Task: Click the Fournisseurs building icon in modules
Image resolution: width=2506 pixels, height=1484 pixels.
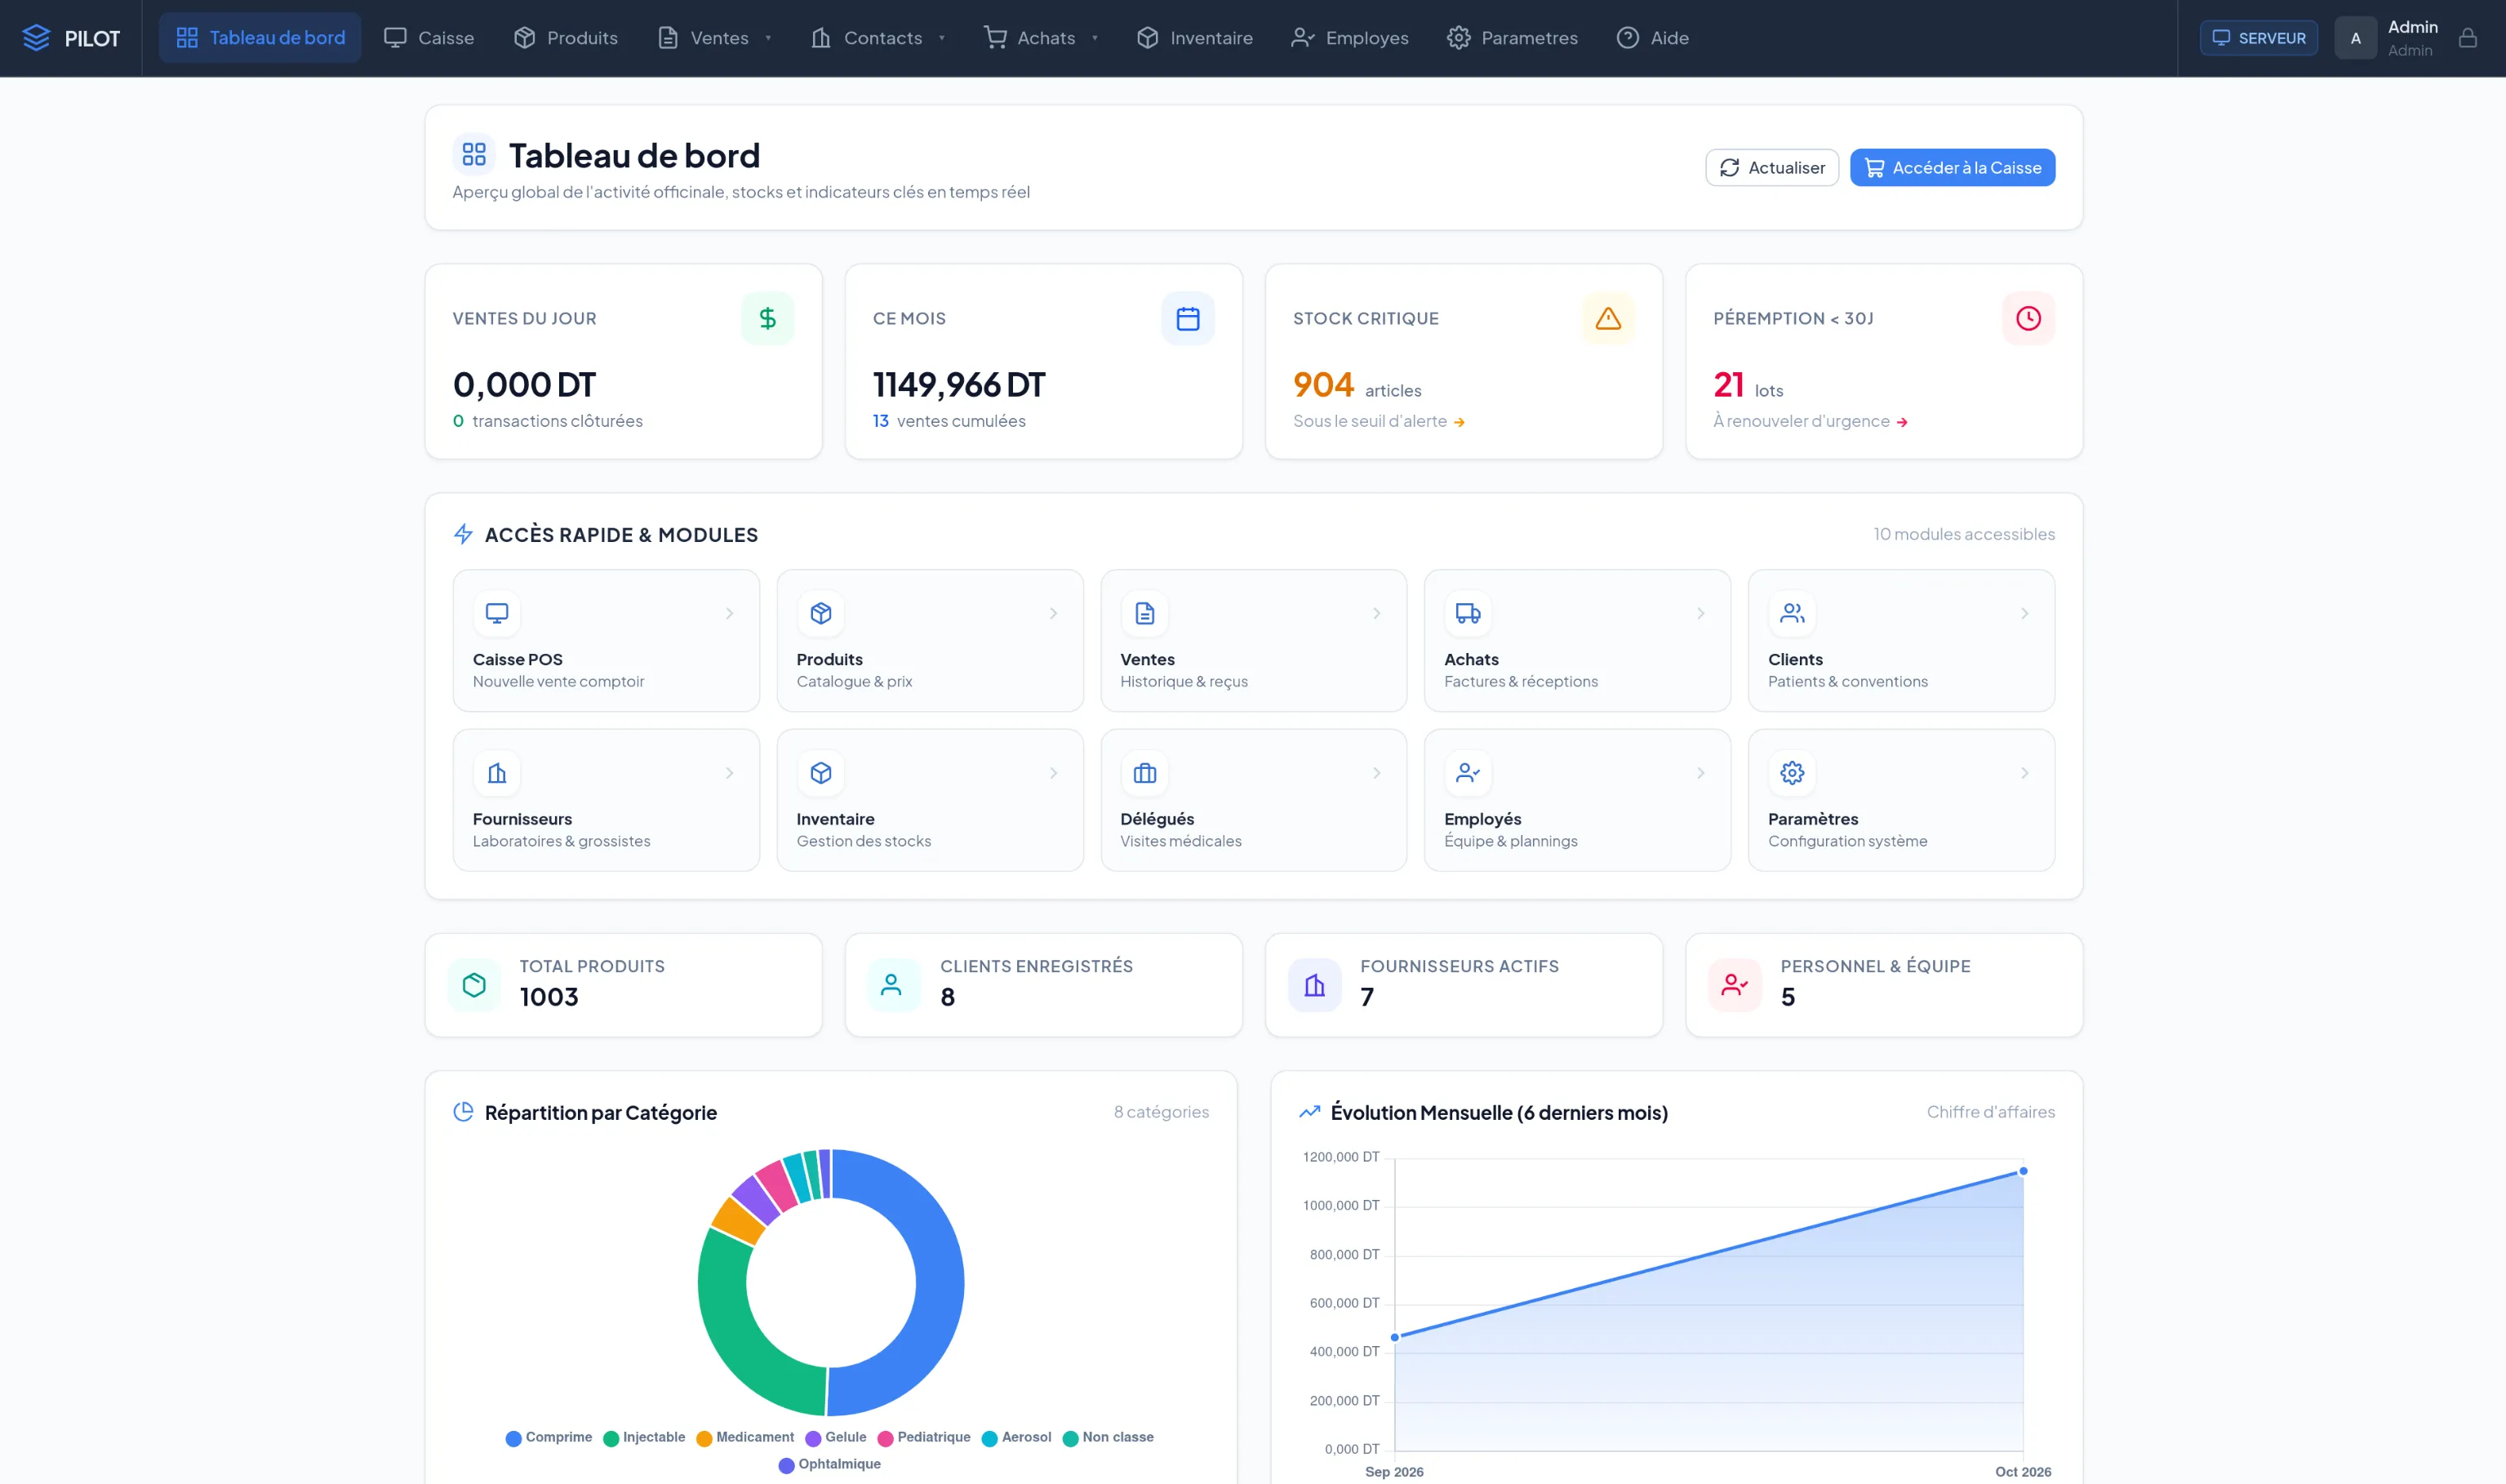Action: tap(496, 773)
